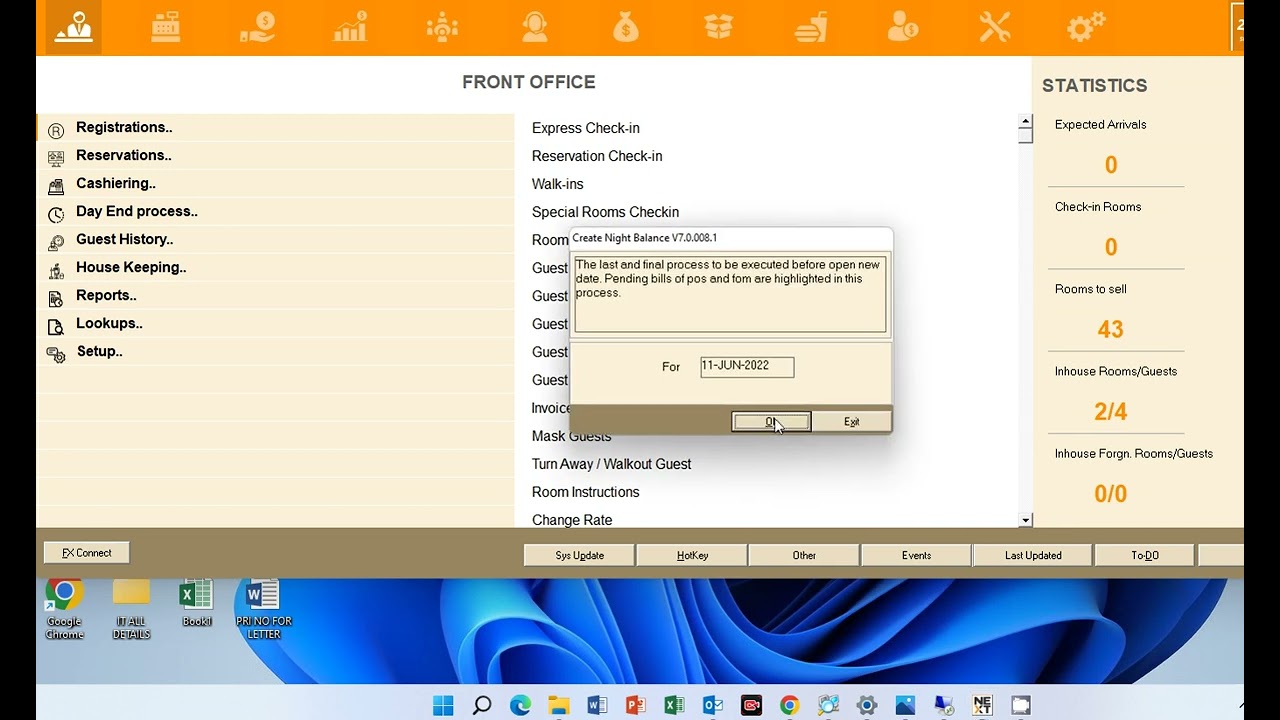Open PowerPoint from the taskbar
This screenshot has height=720, width=1280.
[636, 705]
